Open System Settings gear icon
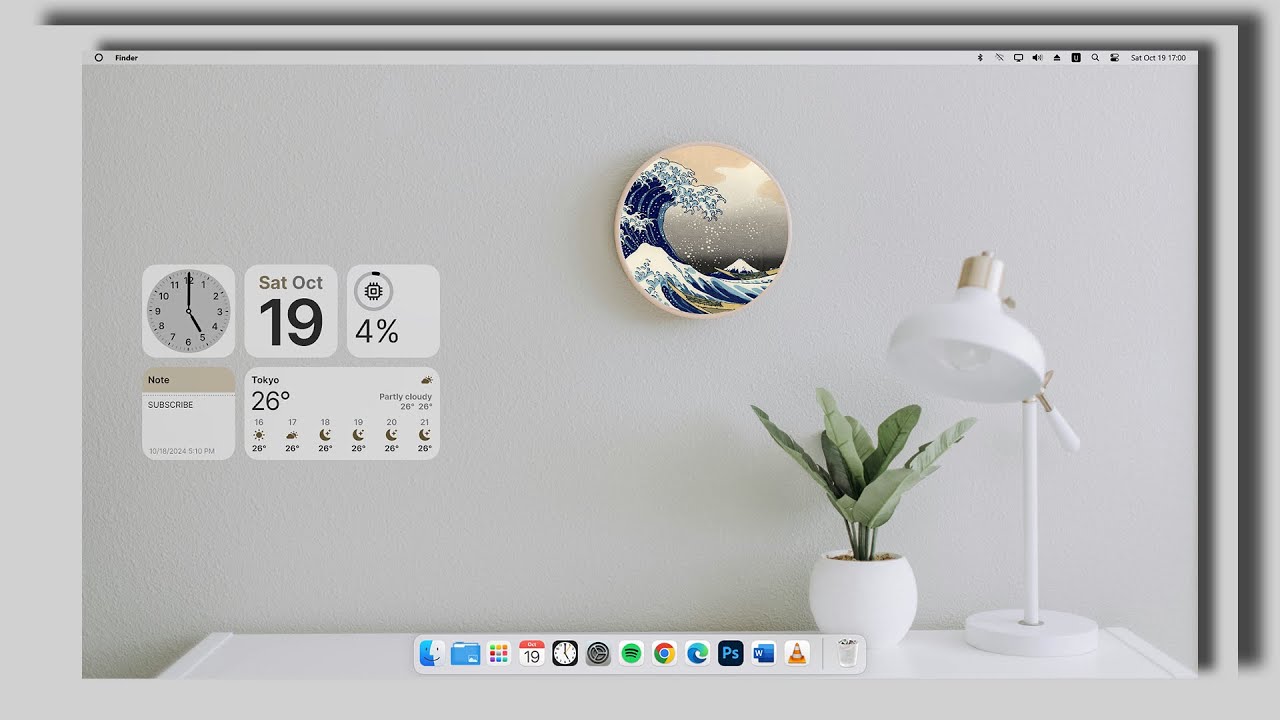Screen dimensions: 1280x720 pos(598,654)
